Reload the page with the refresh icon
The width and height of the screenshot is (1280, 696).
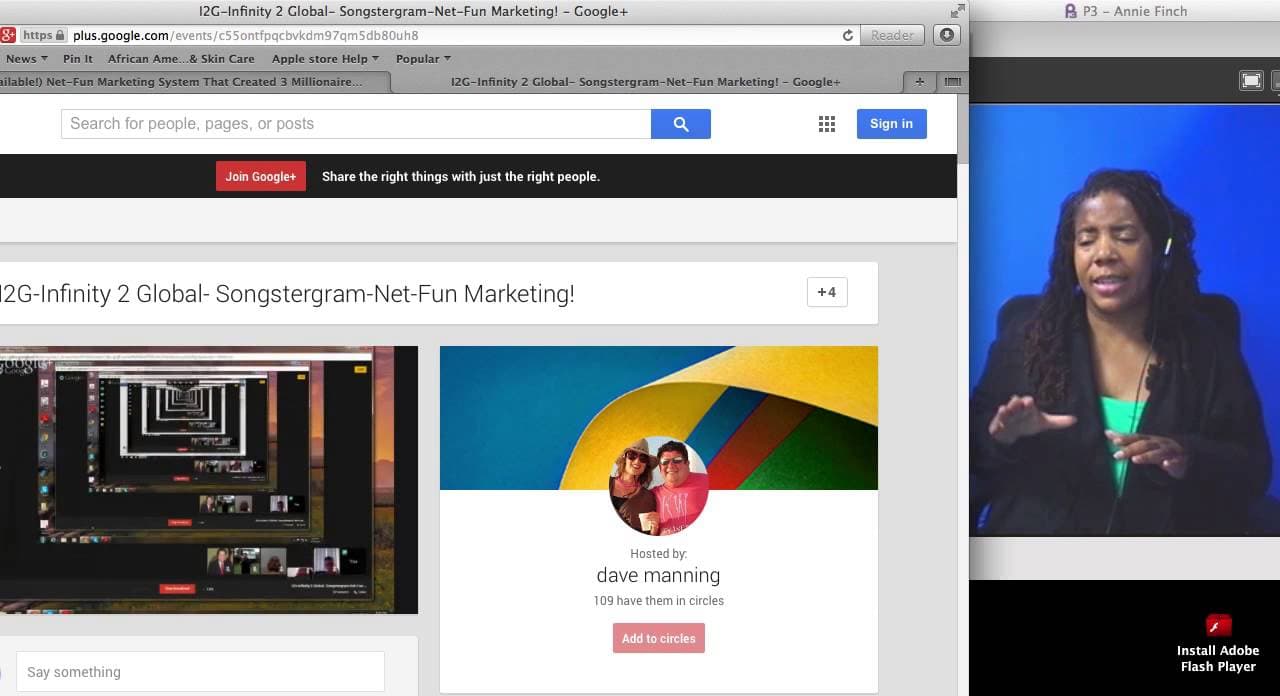click(848, 35)
